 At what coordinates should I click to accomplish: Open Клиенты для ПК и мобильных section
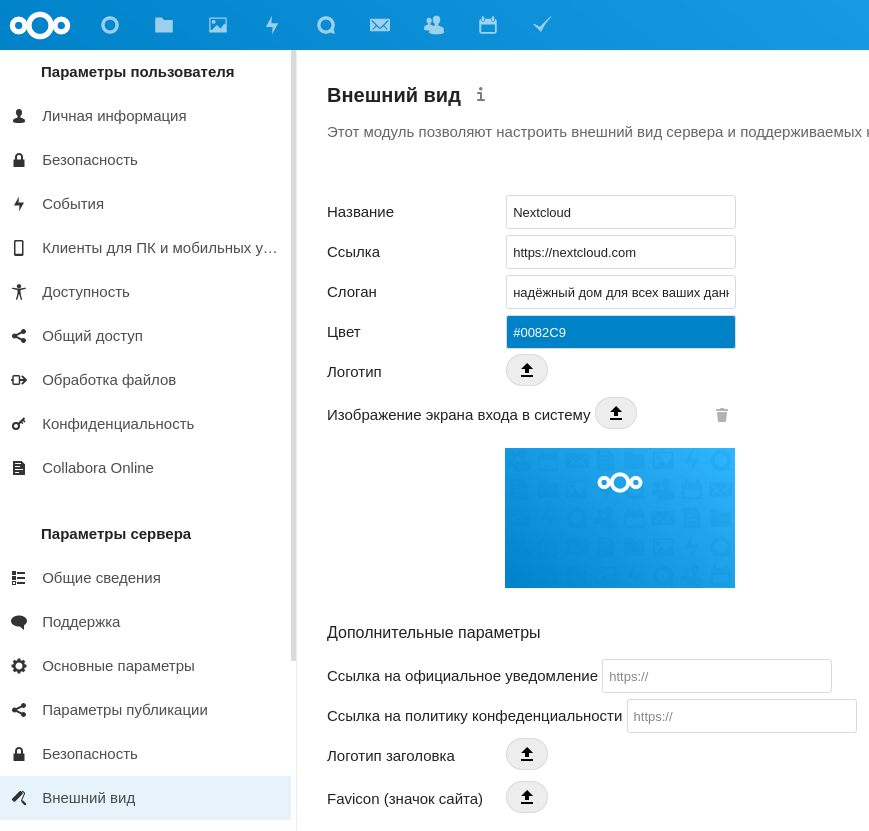(x=145, y=248)
